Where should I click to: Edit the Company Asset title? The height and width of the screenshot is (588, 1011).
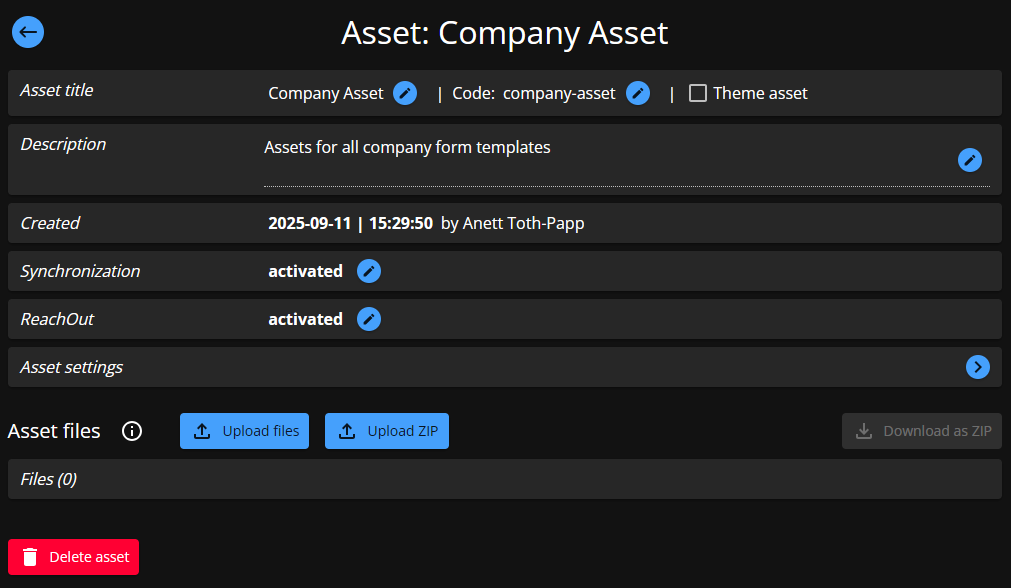(404, 93)
